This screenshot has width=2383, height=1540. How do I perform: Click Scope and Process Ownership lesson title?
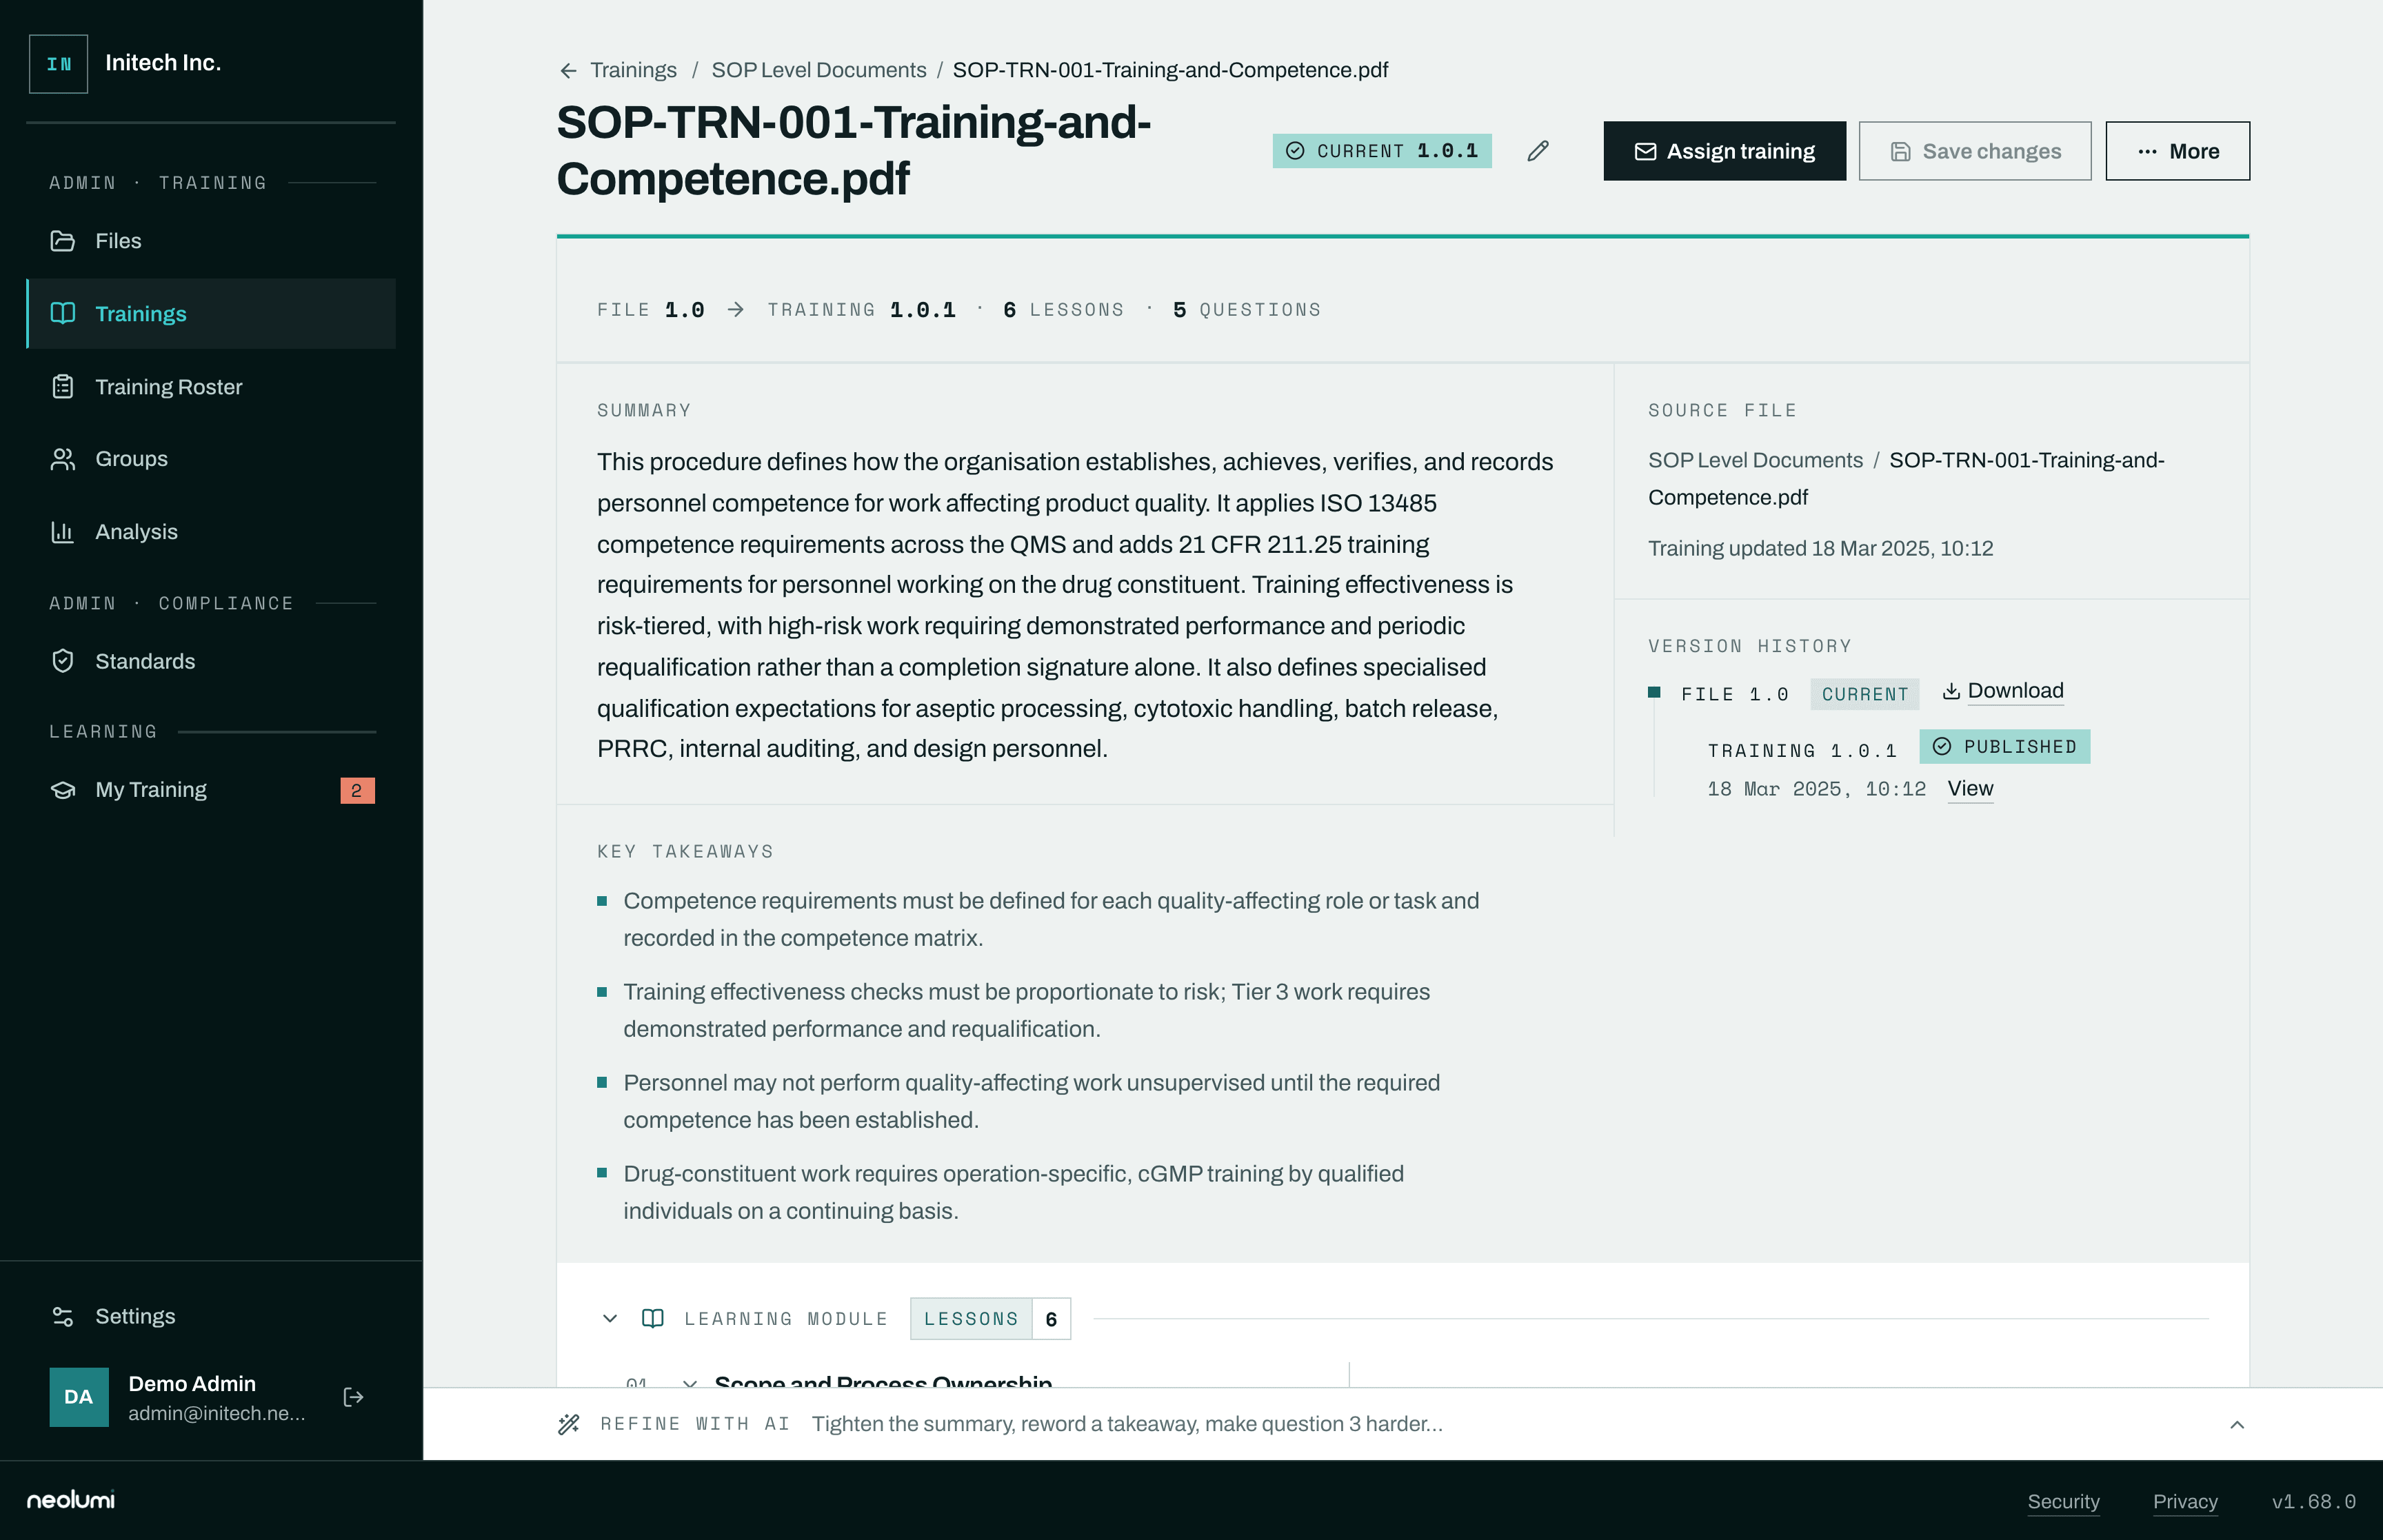click(883, 1382)
